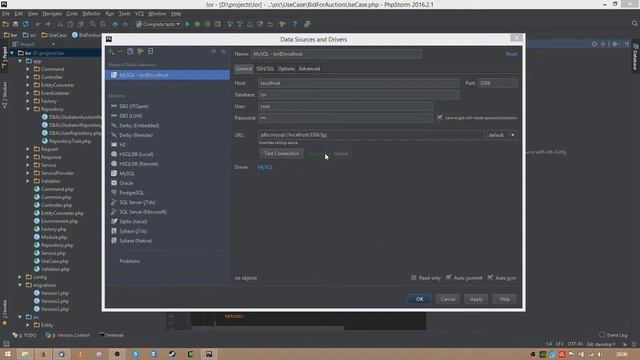640x360 pixels.
Task: Collapse the migrations folder in the project tree
Action: pyautogui.click(x=20, y=285)
